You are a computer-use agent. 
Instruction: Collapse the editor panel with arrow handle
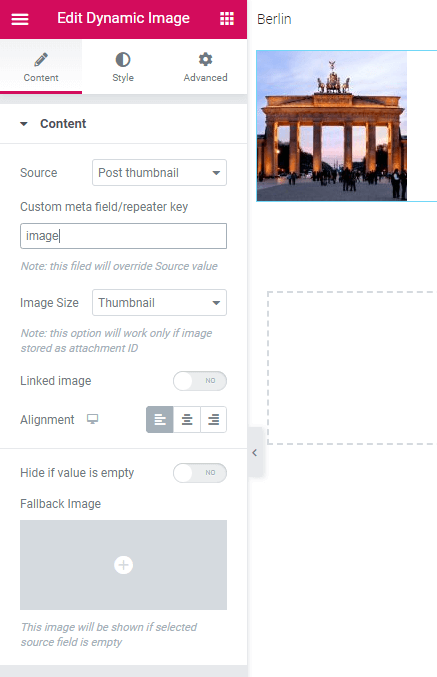[x=255, y=452]
